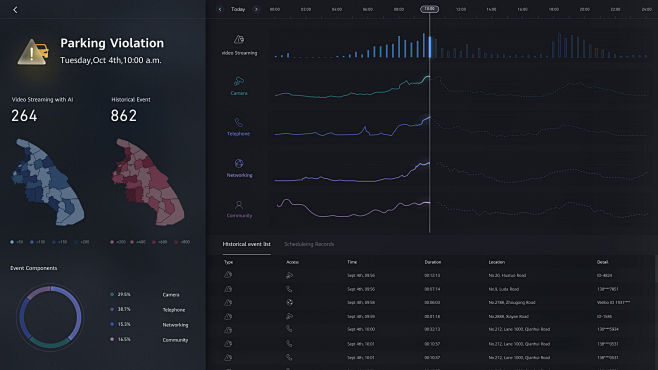
Task: Click the blue Networking legend dot at 15.5%
Action: coord(112,324)
